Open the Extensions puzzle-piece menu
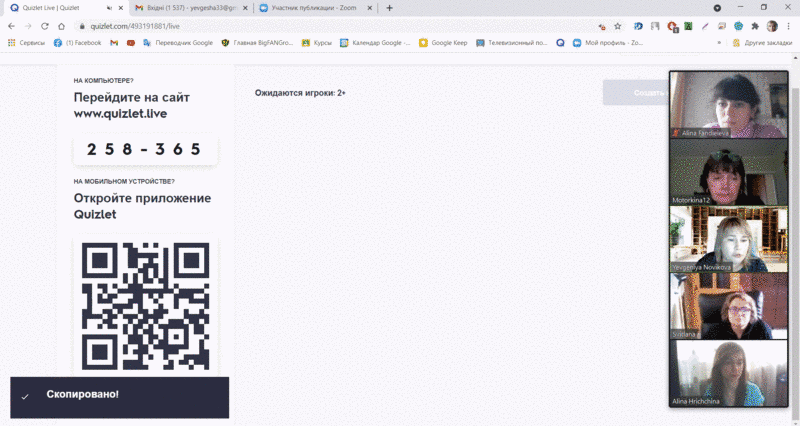 (x=755, y=26)
